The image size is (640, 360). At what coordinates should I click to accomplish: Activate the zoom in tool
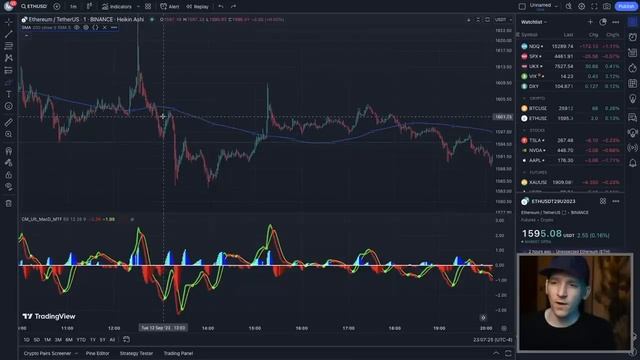point(9,134)
